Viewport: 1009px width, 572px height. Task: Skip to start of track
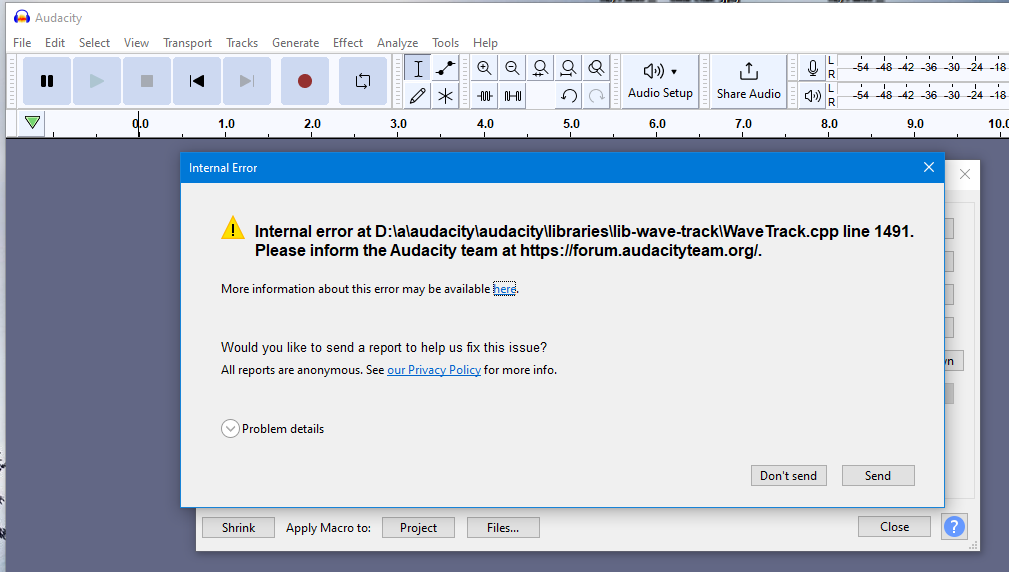[197, 81]
